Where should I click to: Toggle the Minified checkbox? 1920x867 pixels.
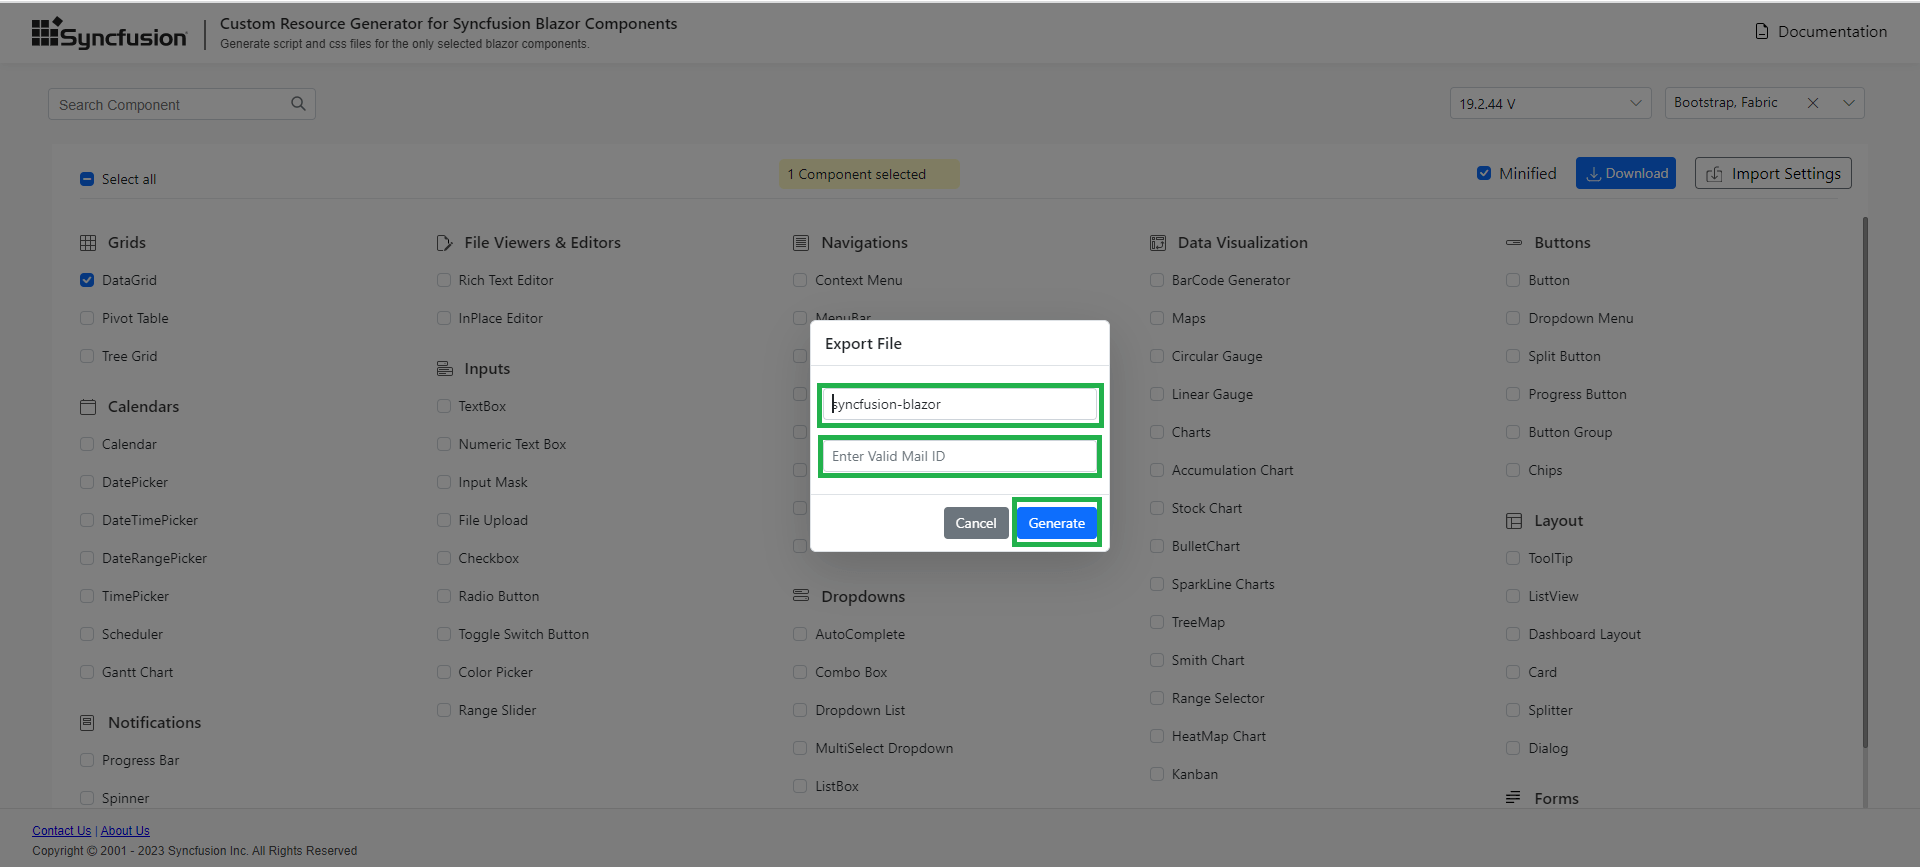1484,173
